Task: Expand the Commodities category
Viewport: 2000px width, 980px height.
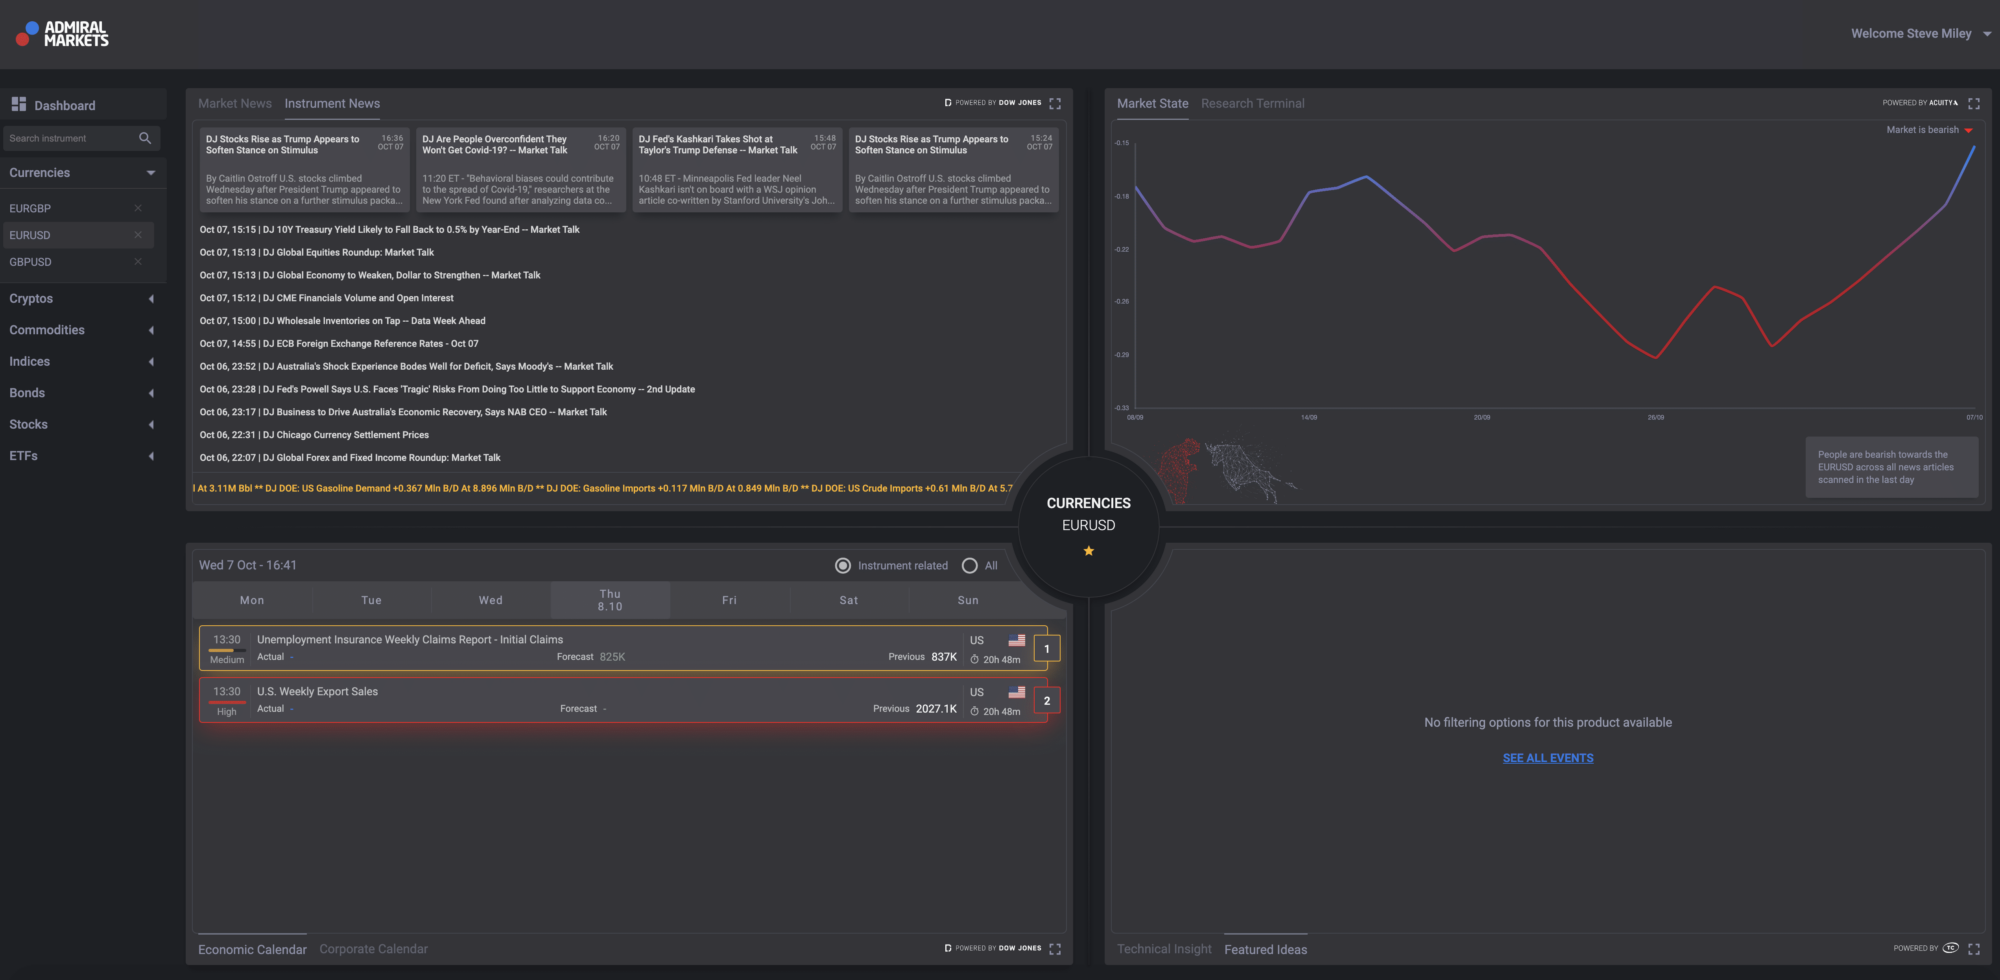Action: coord(151,330)
